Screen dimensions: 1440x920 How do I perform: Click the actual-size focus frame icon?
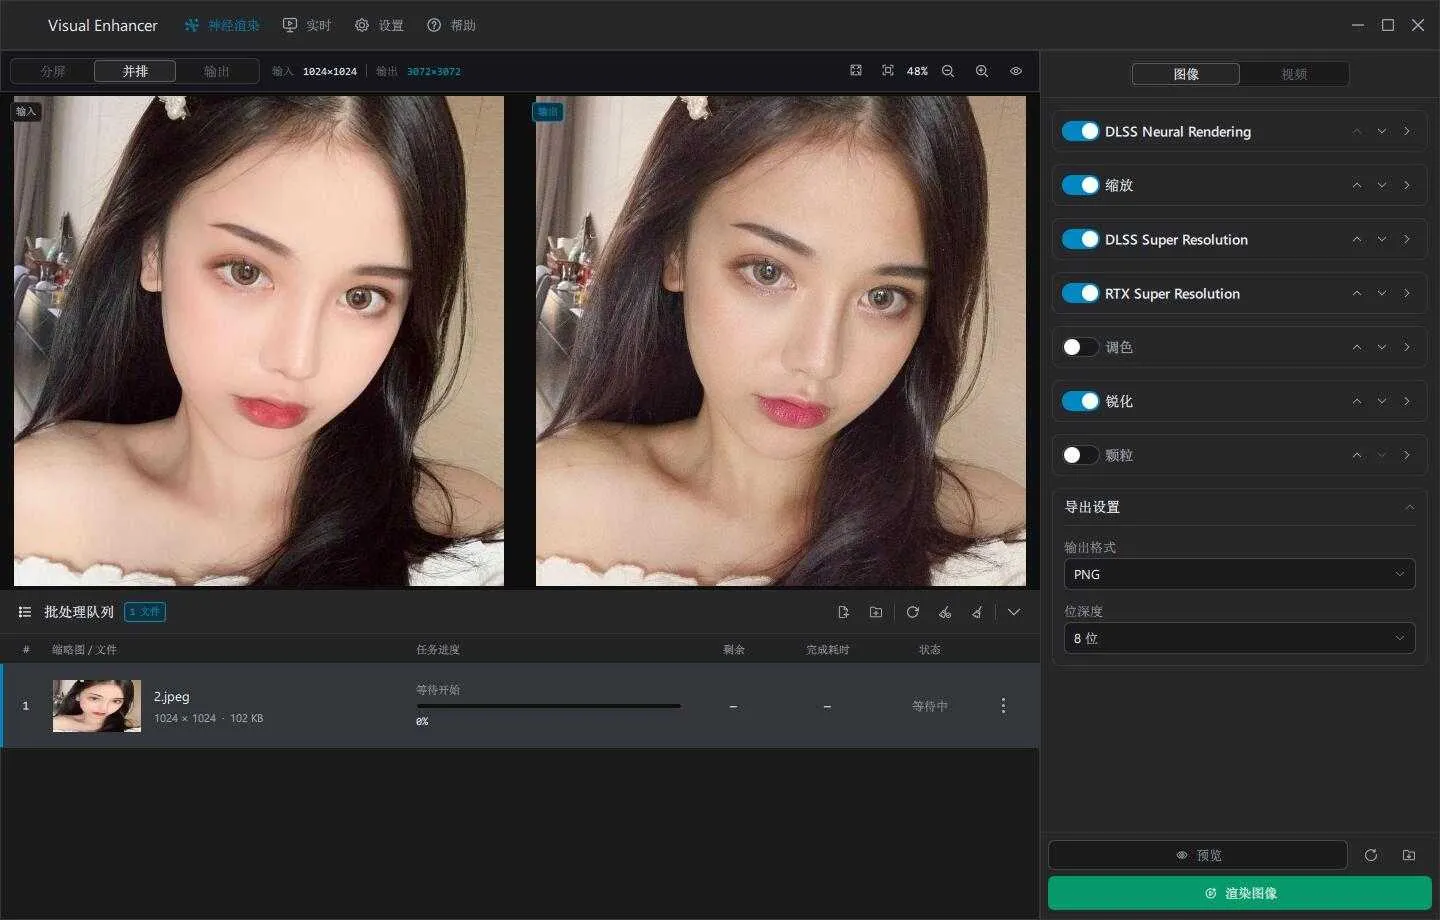[888, 71]
